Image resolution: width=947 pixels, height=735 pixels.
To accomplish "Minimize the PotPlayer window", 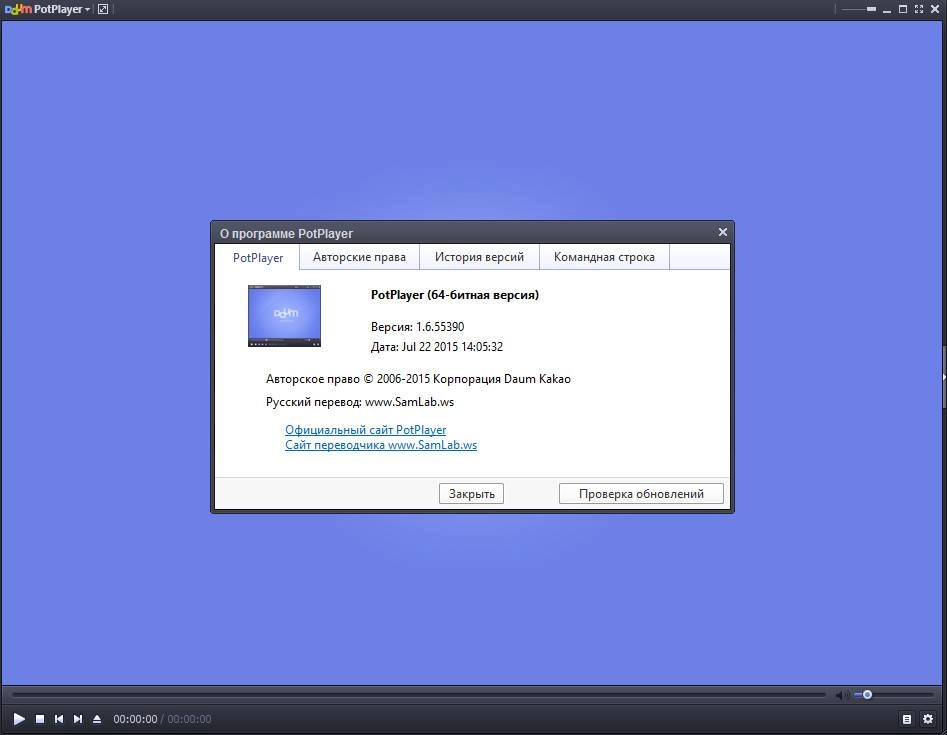I will point(887,10).
